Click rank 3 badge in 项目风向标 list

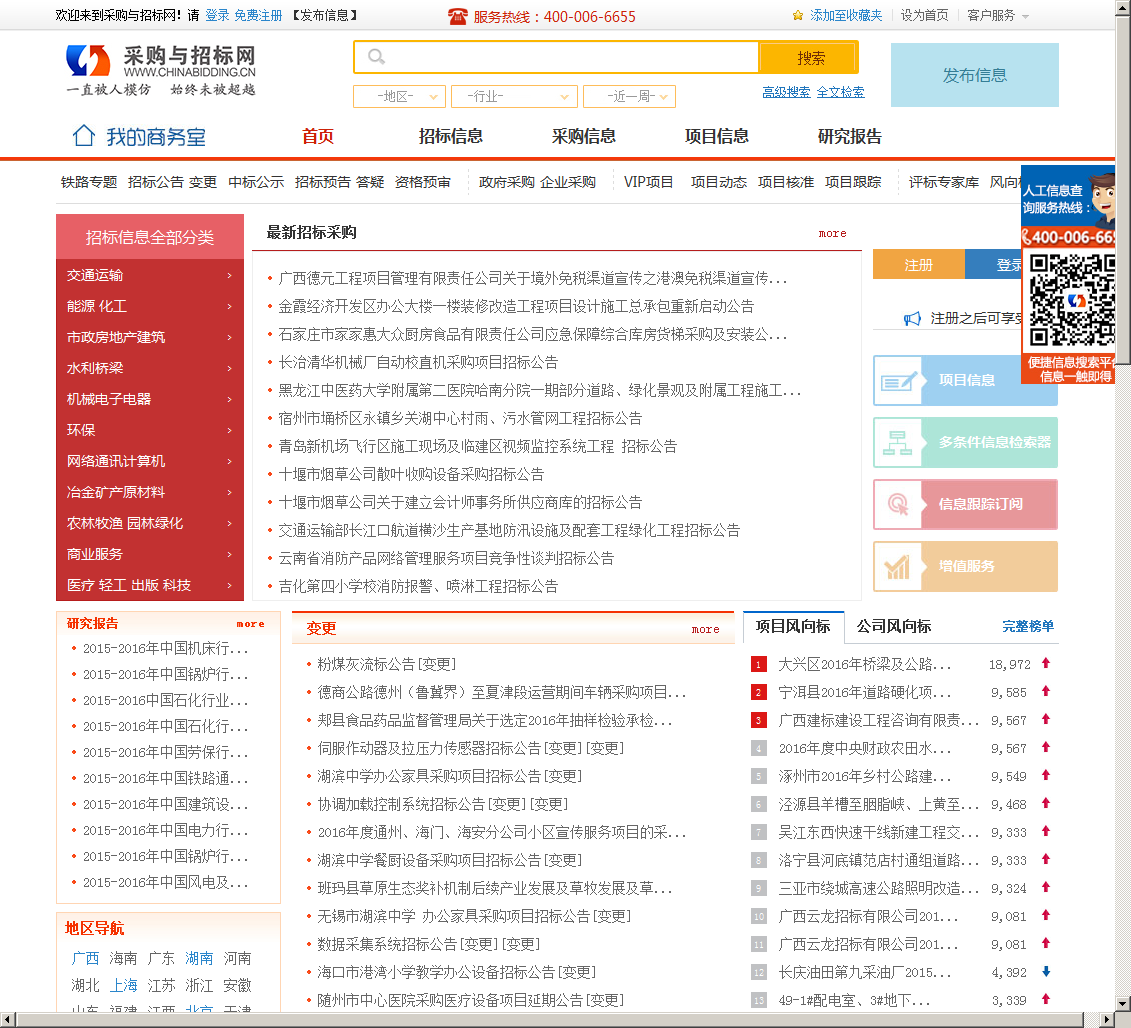click(x=758, y=720)
